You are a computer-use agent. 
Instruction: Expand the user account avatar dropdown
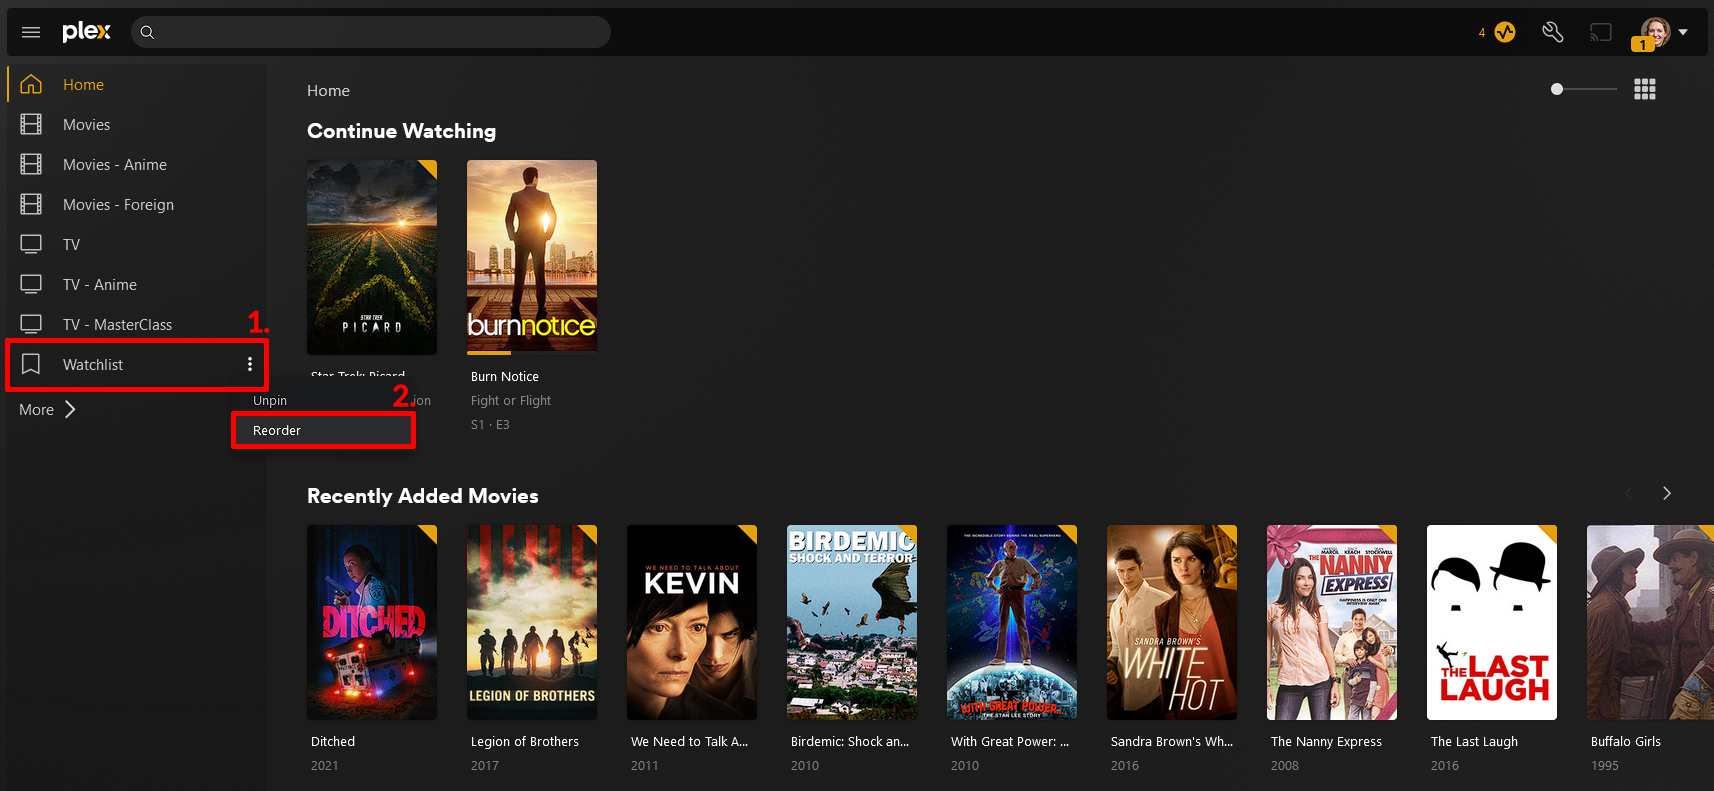pos(1664,32)
